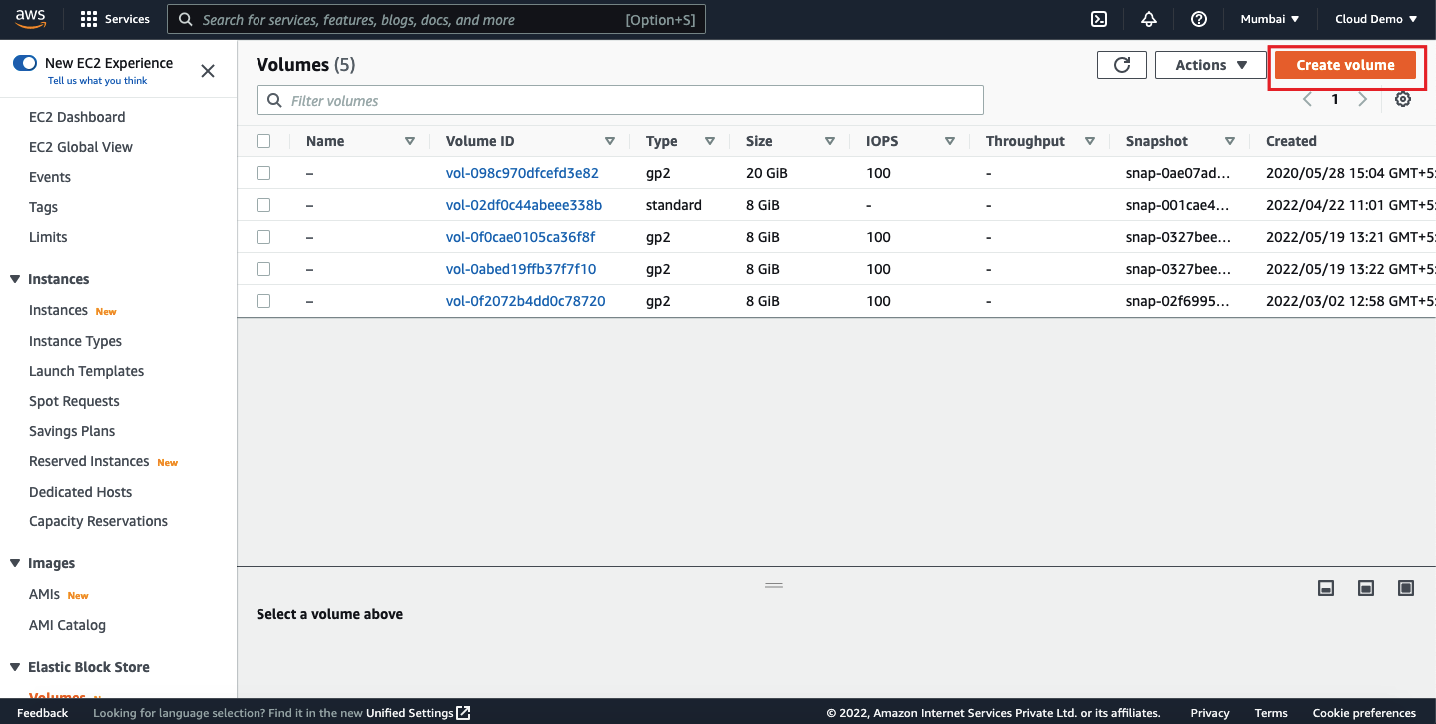
Task: Click the top AWS search field
Action: (x=436, y=19)
